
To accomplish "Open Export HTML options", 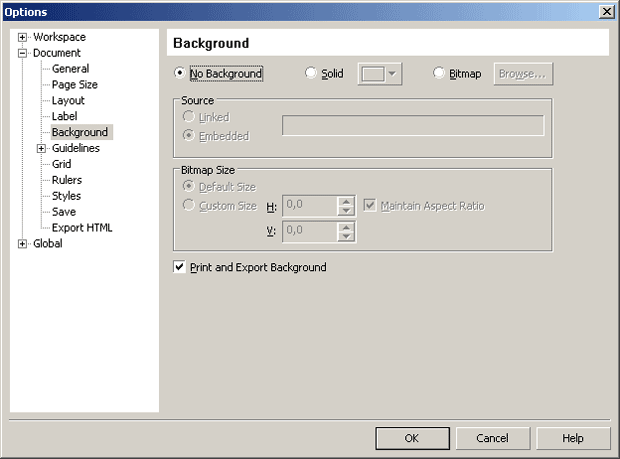I will pos(82,228).
